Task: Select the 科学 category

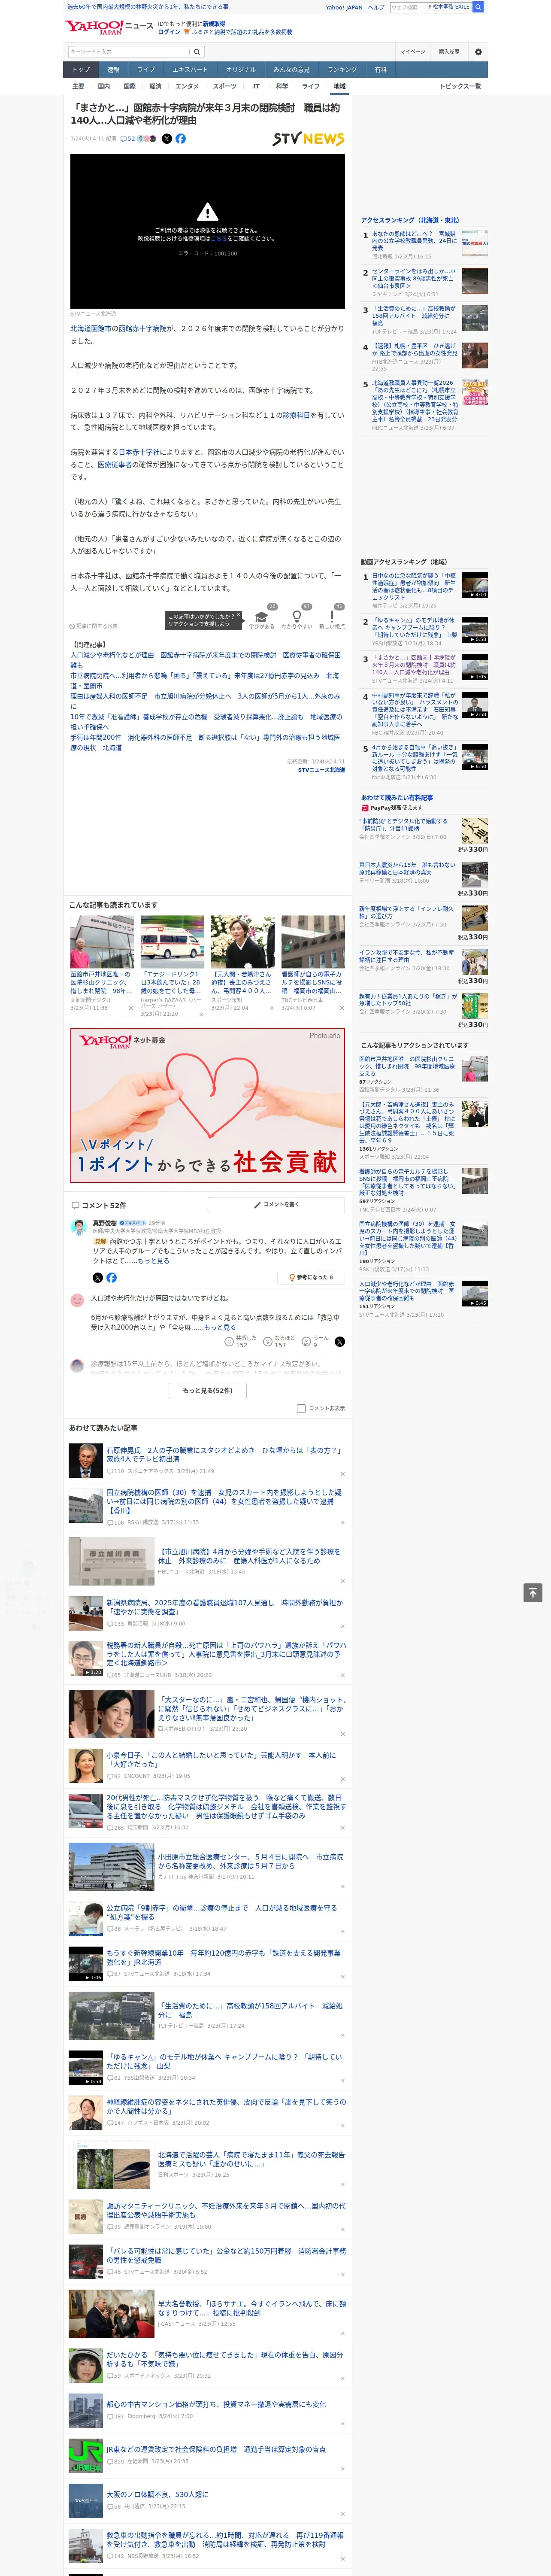Action: point(282,86)
